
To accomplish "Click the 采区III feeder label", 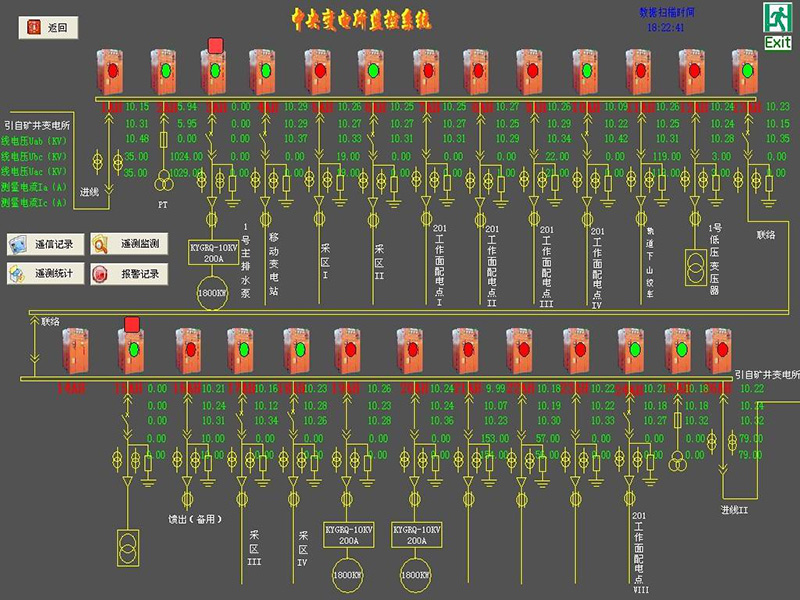I will click(x=254, y=548).
